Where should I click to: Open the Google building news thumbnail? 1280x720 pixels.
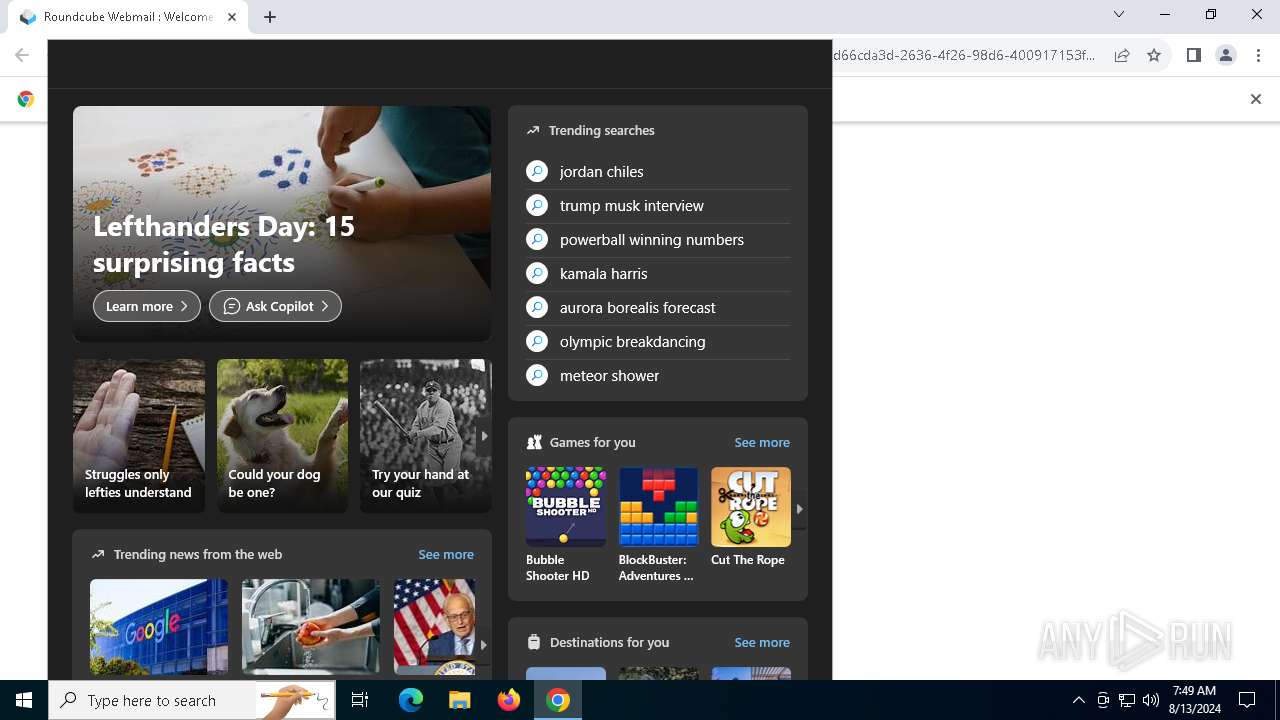click(159, 627)
